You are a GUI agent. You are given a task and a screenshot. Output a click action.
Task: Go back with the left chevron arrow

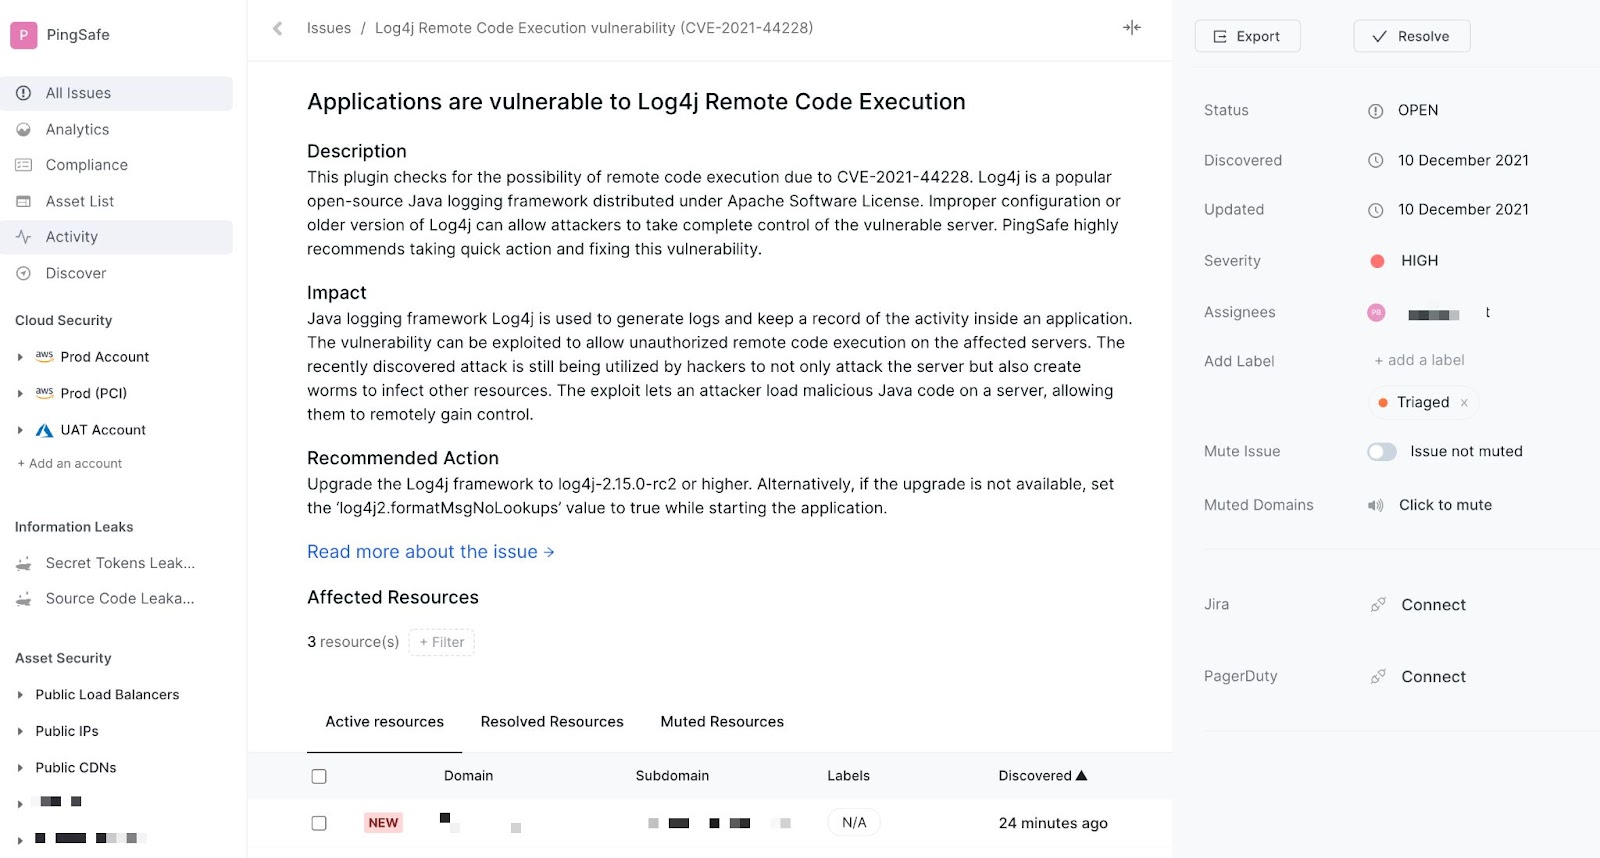[x=278, y=28]
